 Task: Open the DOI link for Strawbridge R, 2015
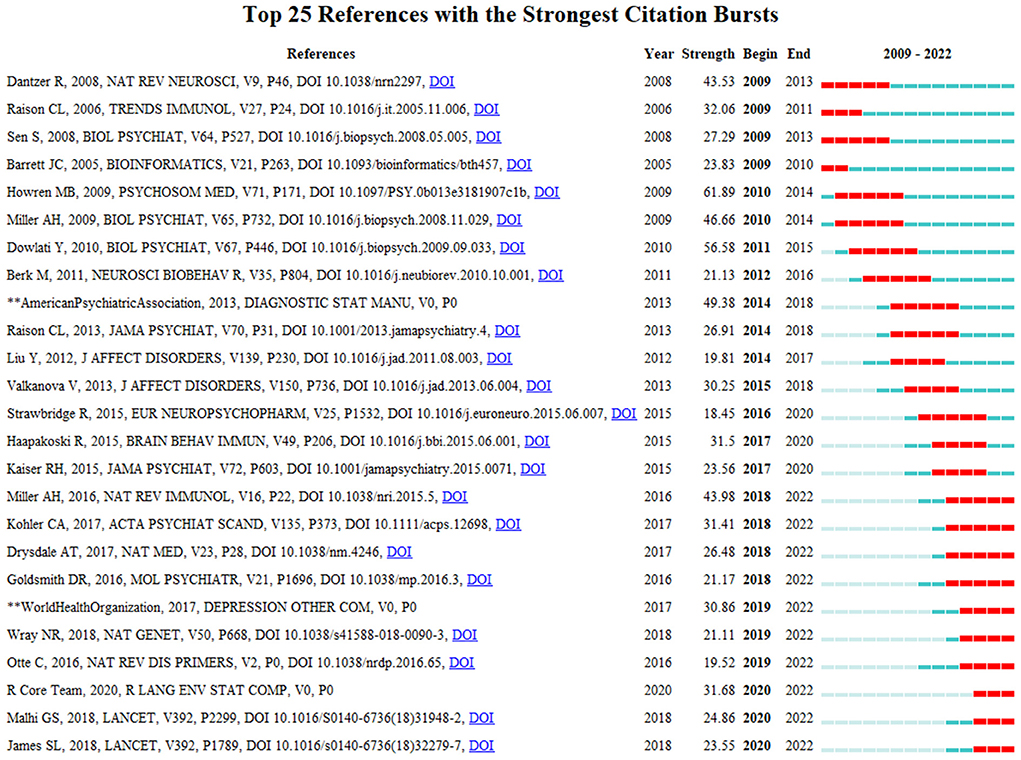coord(624,414)
